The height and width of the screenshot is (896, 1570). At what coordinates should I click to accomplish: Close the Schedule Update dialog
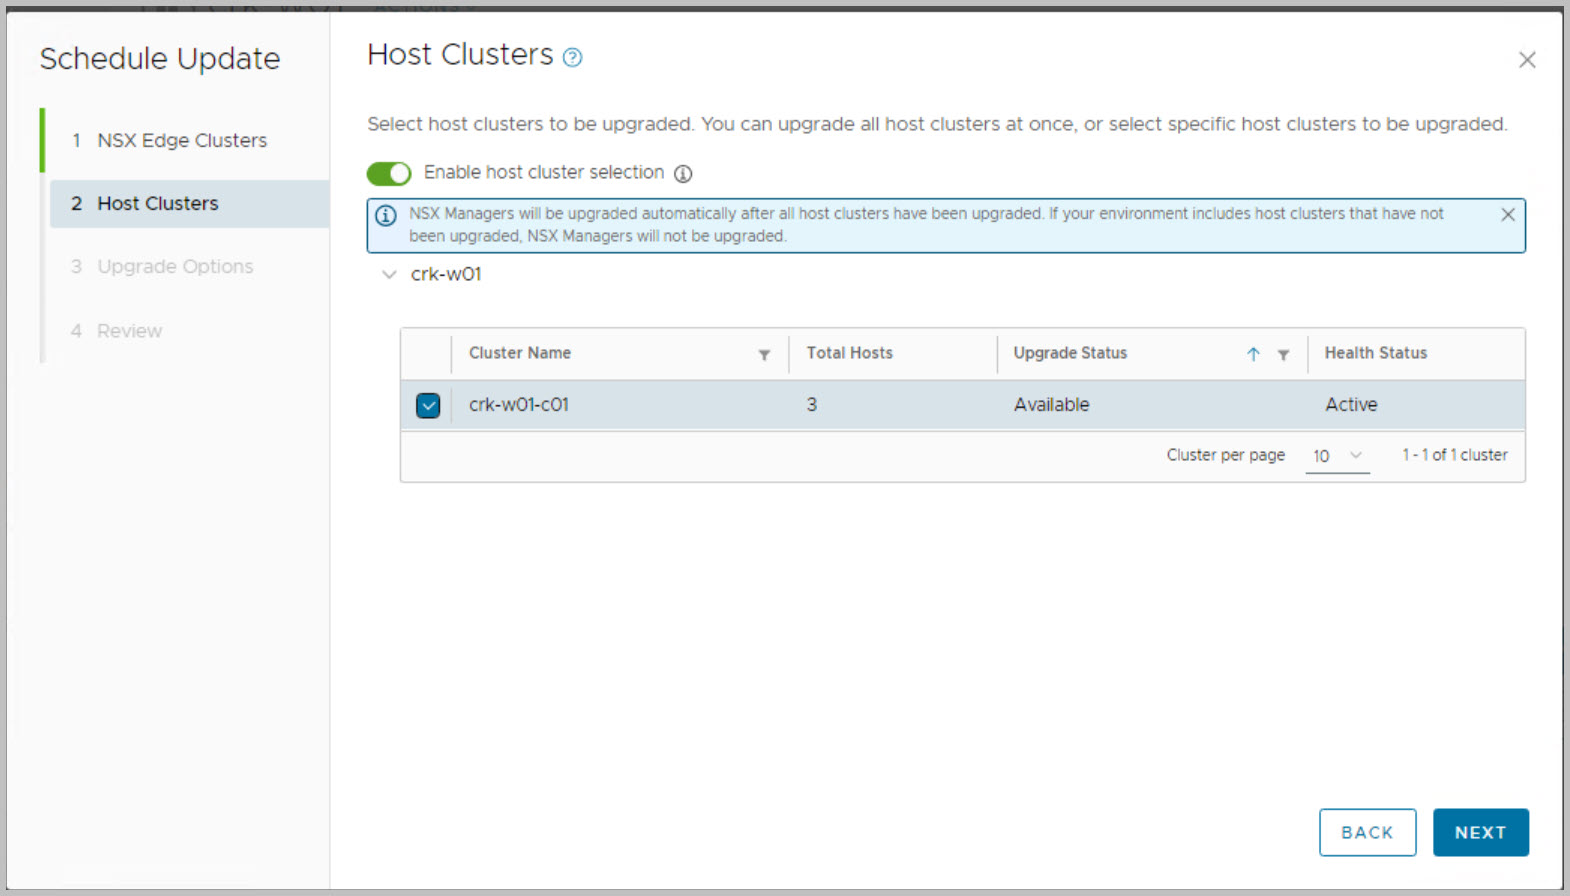[x=1526, y=60]
